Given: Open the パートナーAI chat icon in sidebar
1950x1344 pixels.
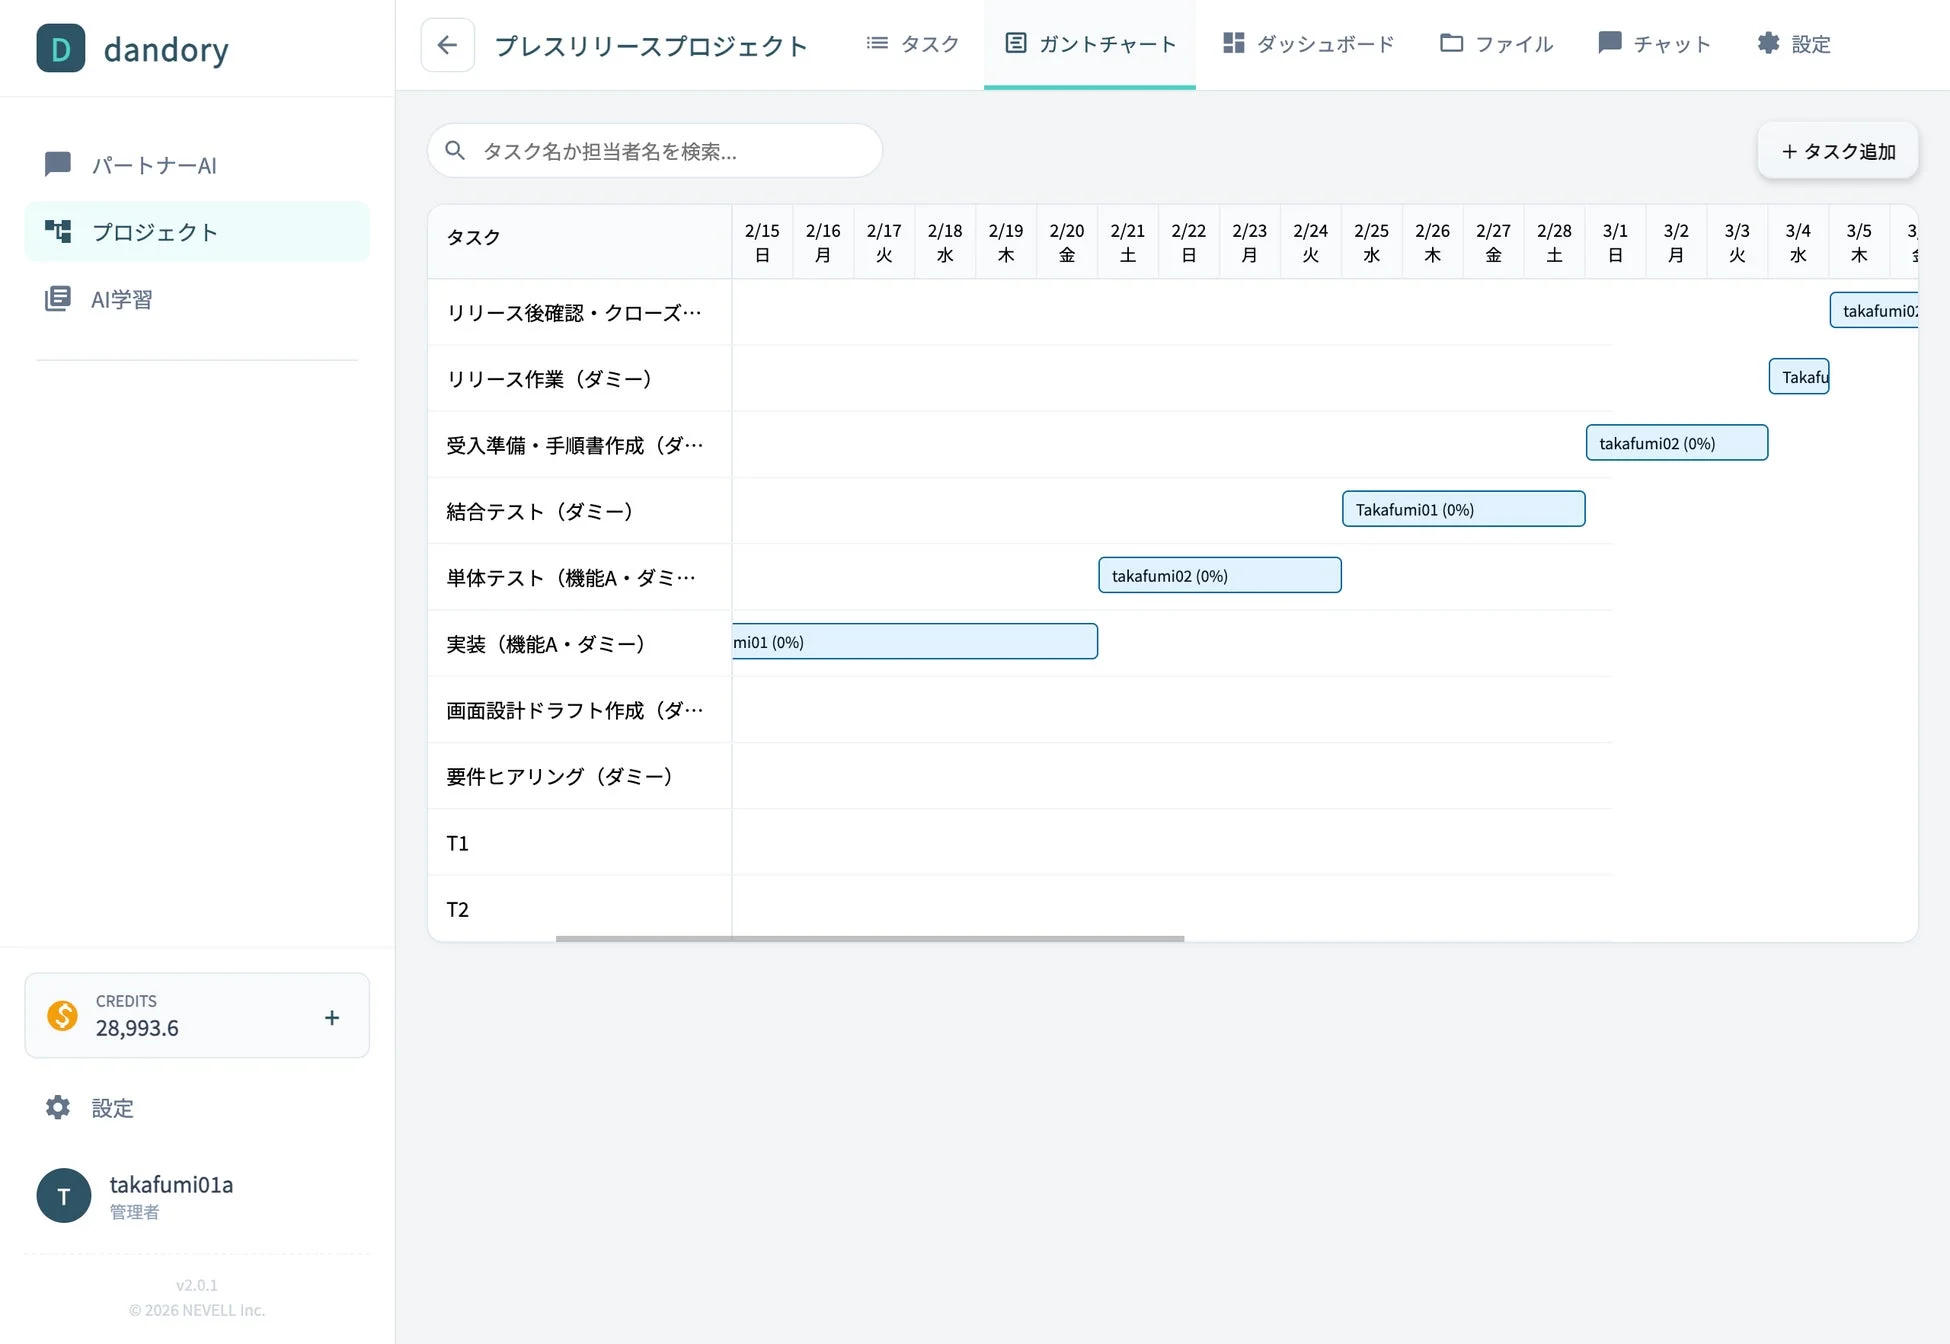Looking at the screenshot, I should (x=57, y=164).
